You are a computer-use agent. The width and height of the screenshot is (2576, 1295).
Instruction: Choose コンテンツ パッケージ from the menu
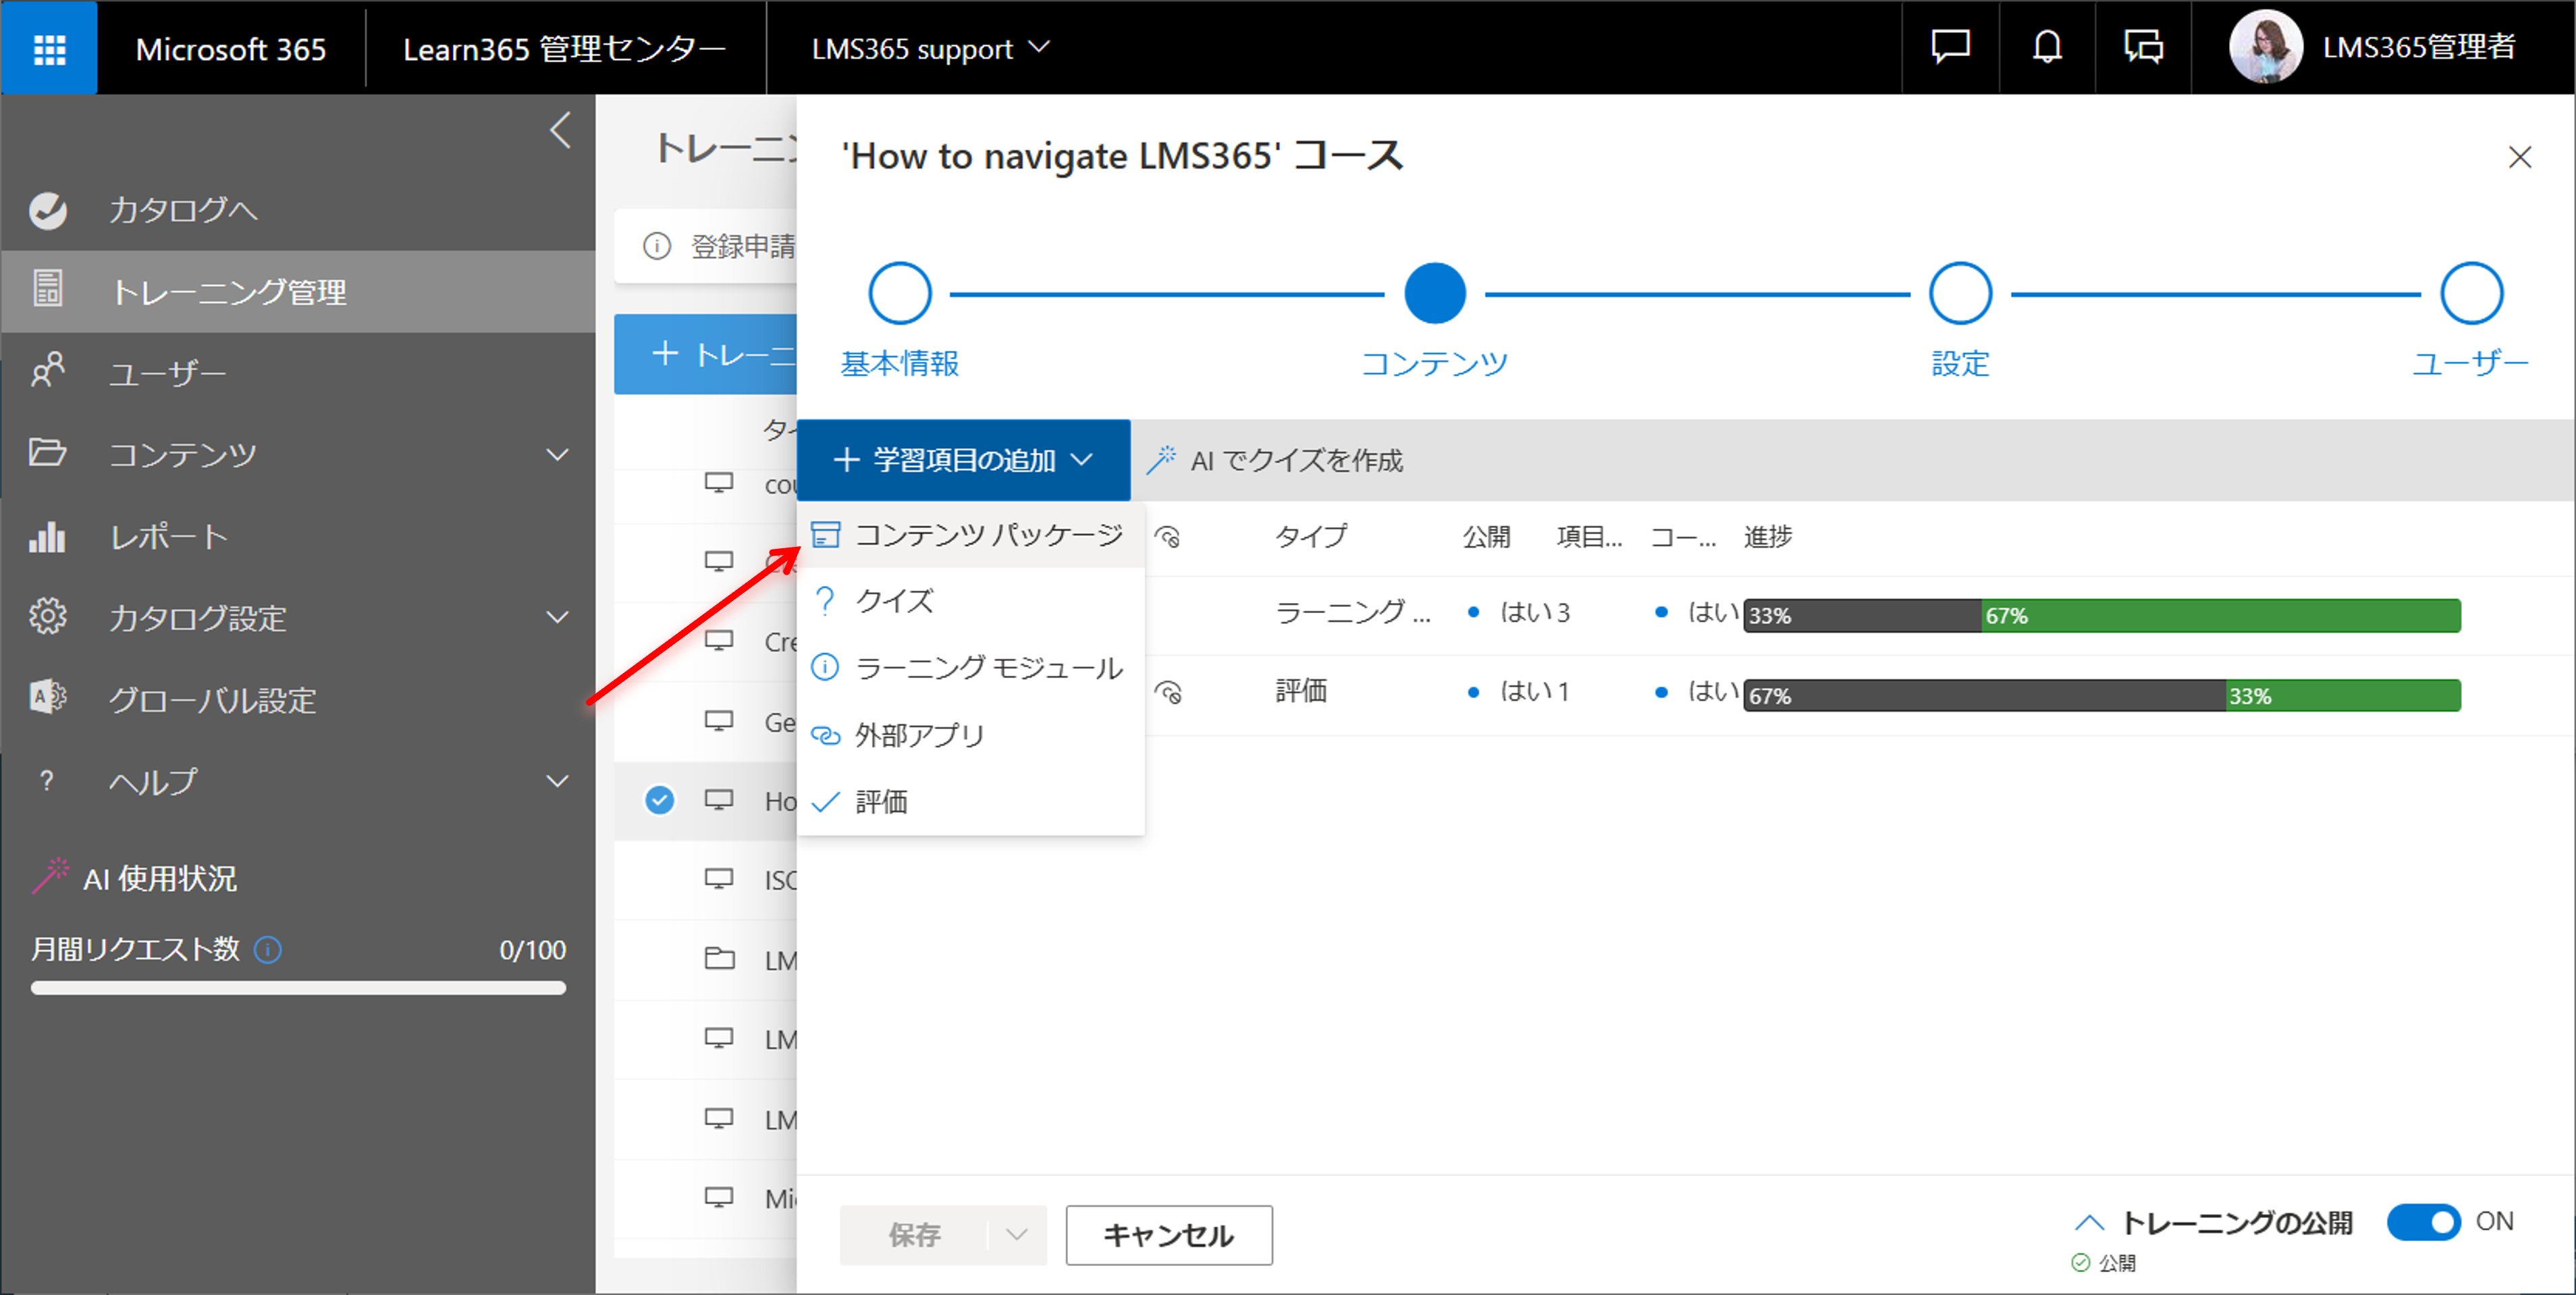pos(971,535)
